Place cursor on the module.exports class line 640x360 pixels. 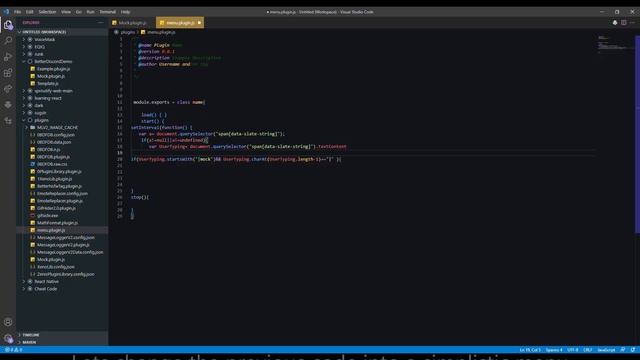[x=169, y=102]
